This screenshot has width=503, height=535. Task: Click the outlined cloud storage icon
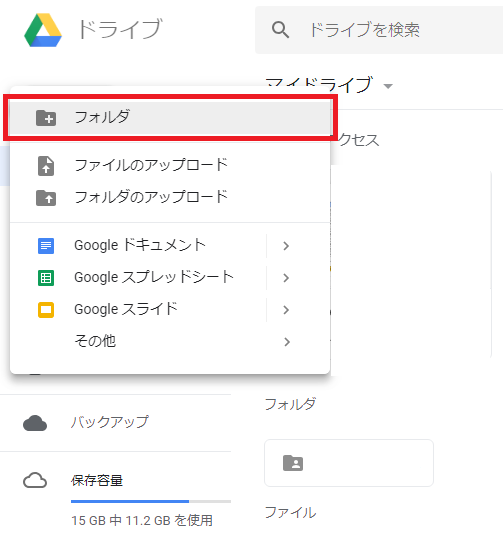[35, 480]
